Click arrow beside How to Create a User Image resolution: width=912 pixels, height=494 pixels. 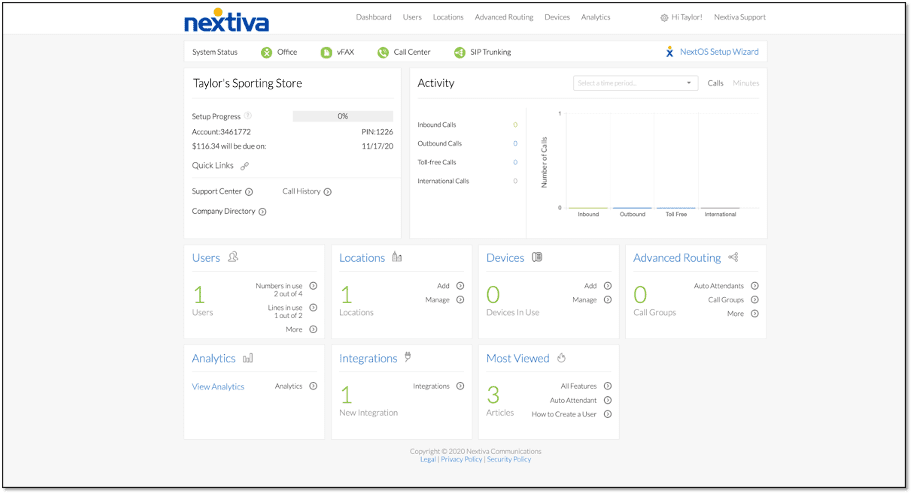[x=608, y=414]
